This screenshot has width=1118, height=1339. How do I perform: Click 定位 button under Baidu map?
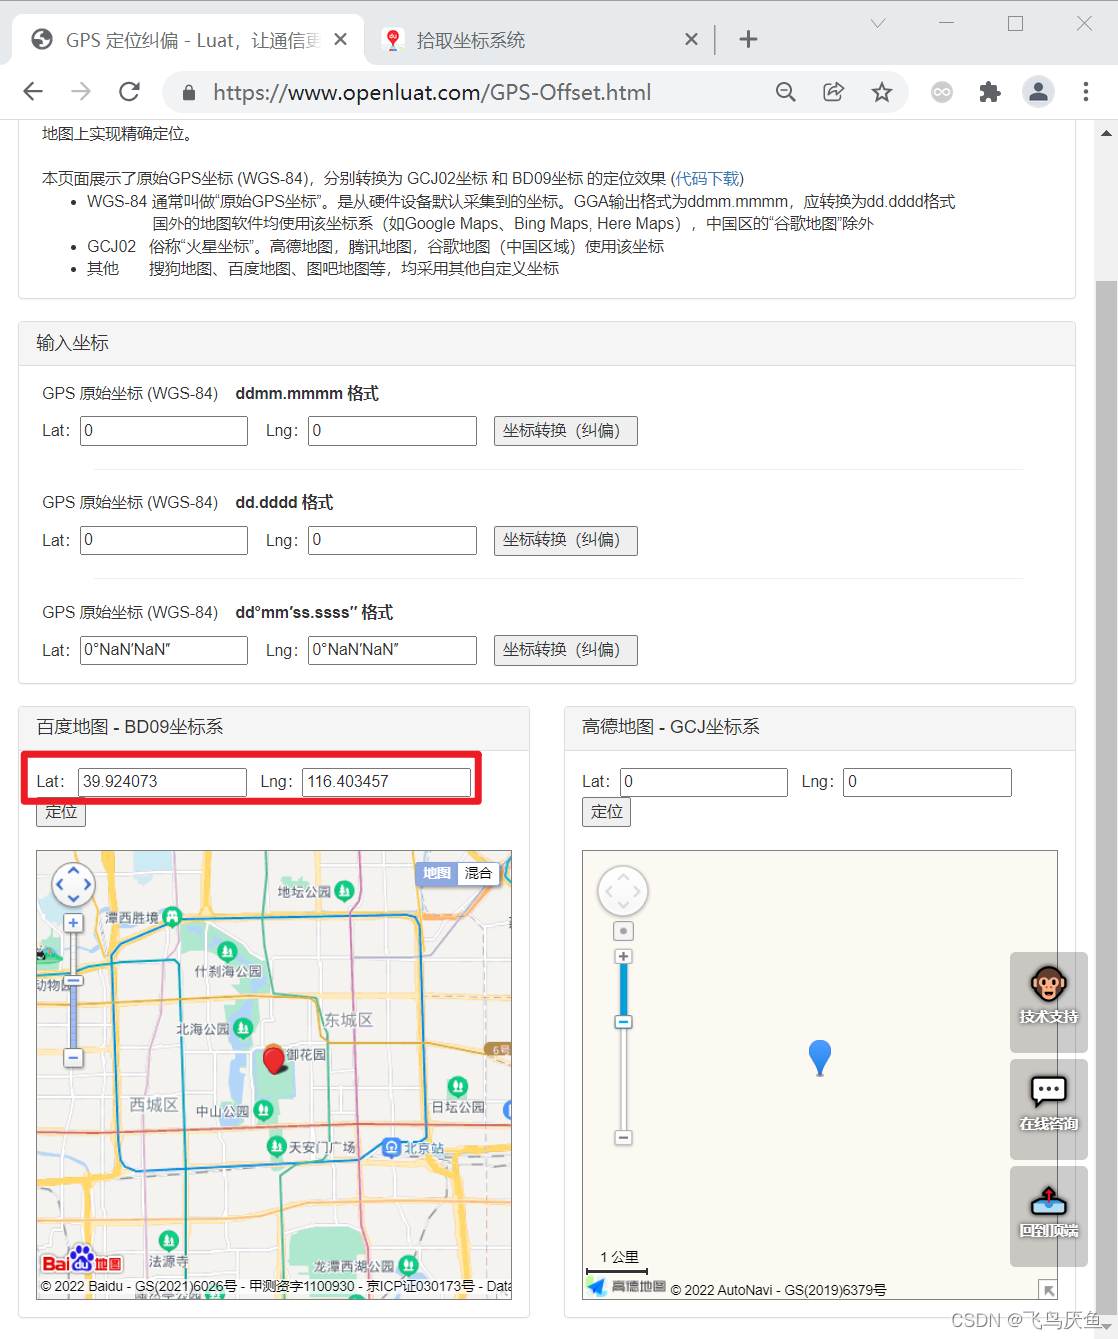point(61,812)
